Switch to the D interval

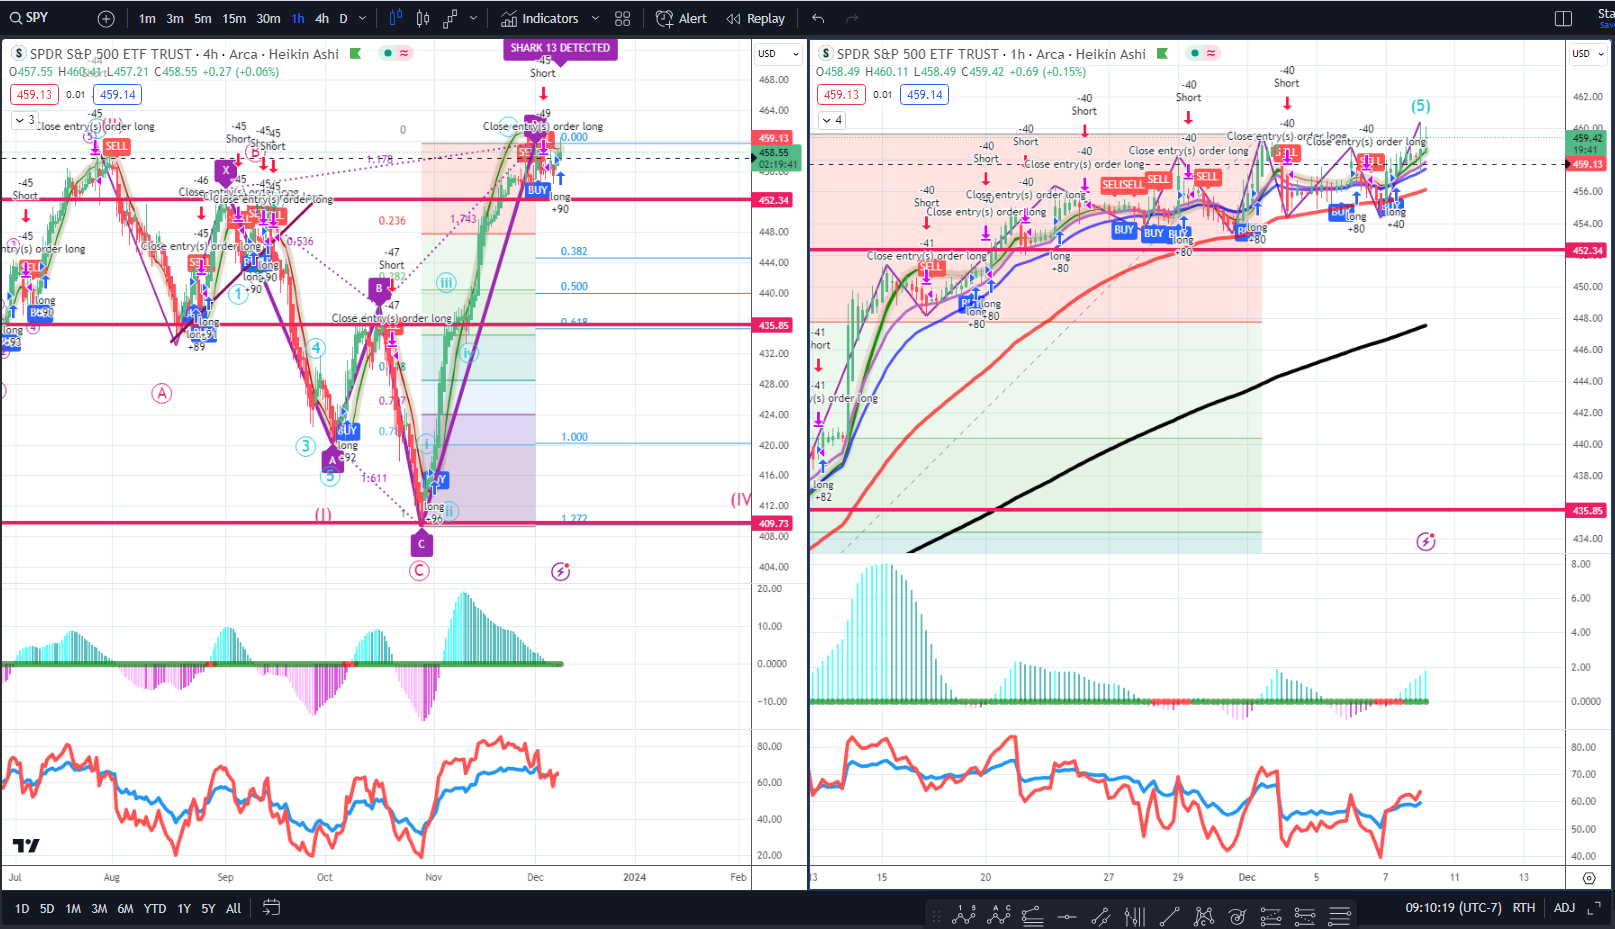(344, 18)
